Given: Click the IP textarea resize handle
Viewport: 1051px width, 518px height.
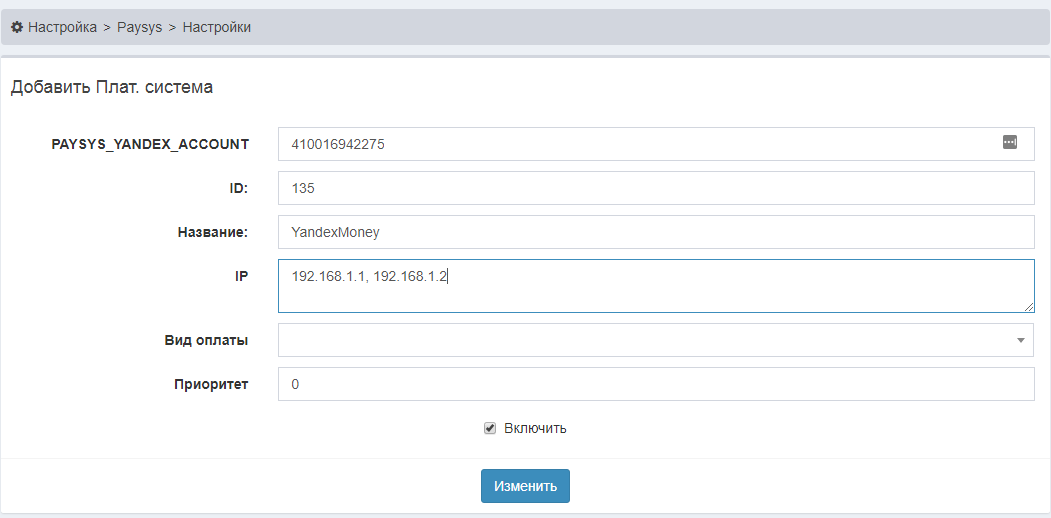Looking at the screenshot, I should pos(1028,307).
